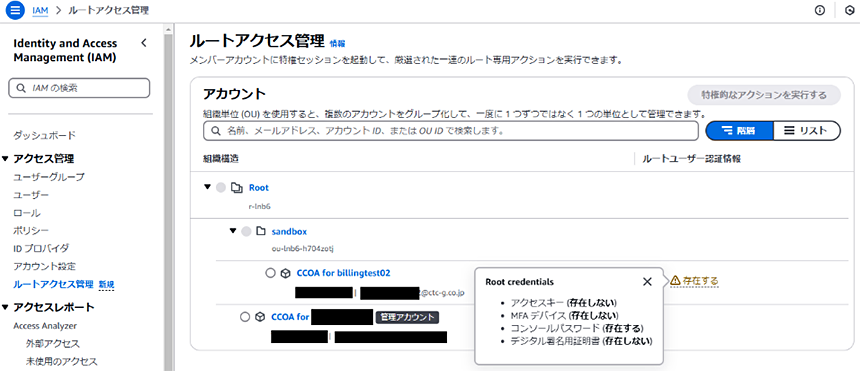Image resolution: width=860 pixels, height=371 pixels.
Task: Open ポリシー in the sidebar
Action: 31,230
